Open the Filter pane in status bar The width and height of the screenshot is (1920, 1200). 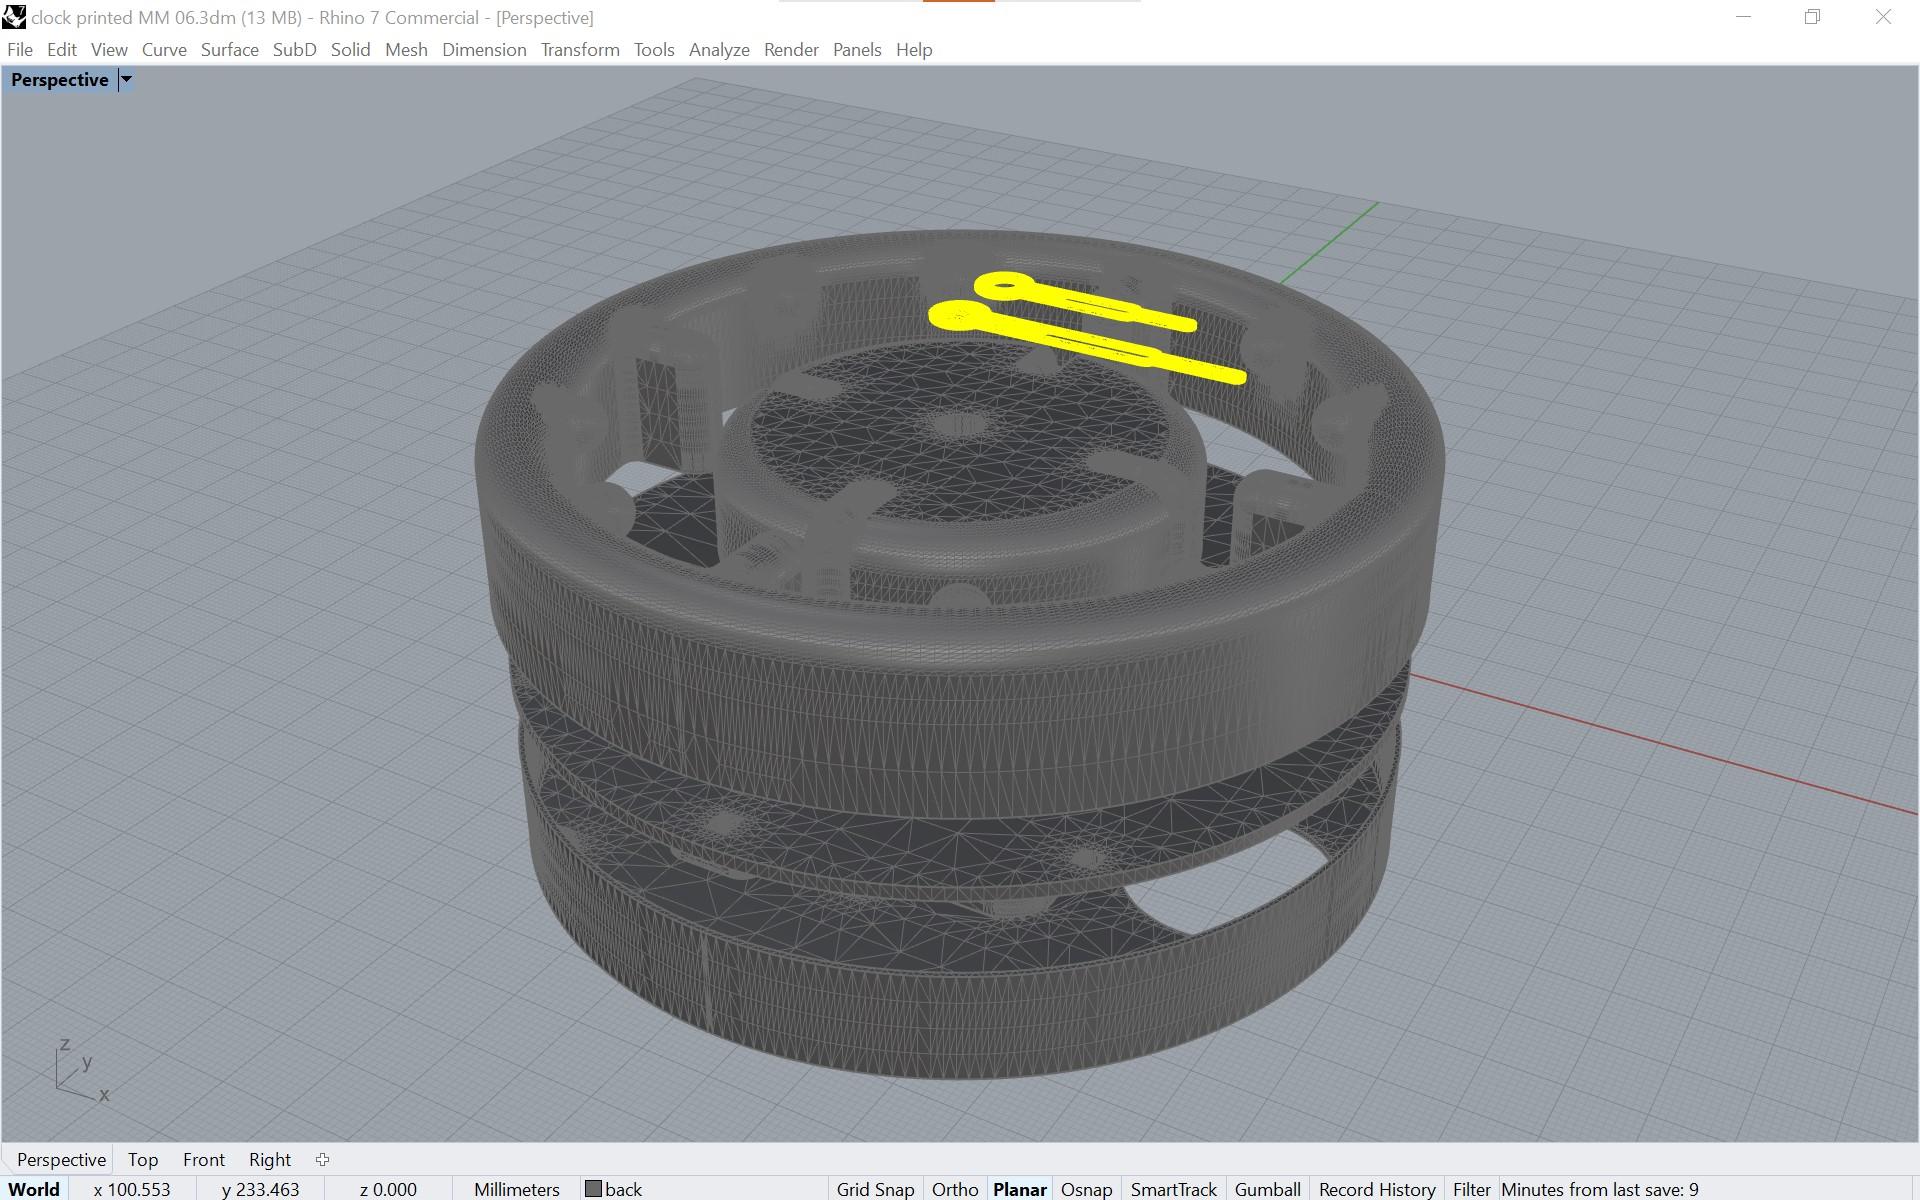(1471, 1189)
